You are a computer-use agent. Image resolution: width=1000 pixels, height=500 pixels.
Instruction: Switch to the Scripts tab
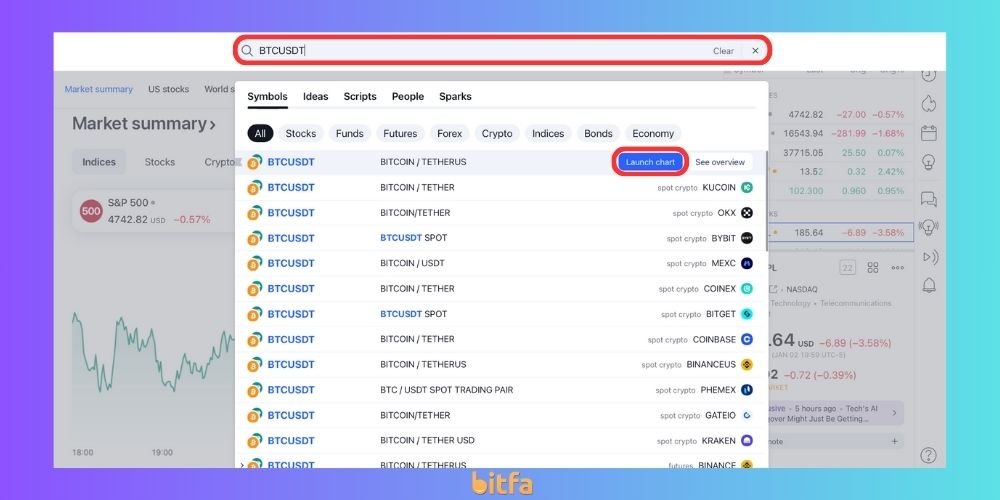coord(360,96)
